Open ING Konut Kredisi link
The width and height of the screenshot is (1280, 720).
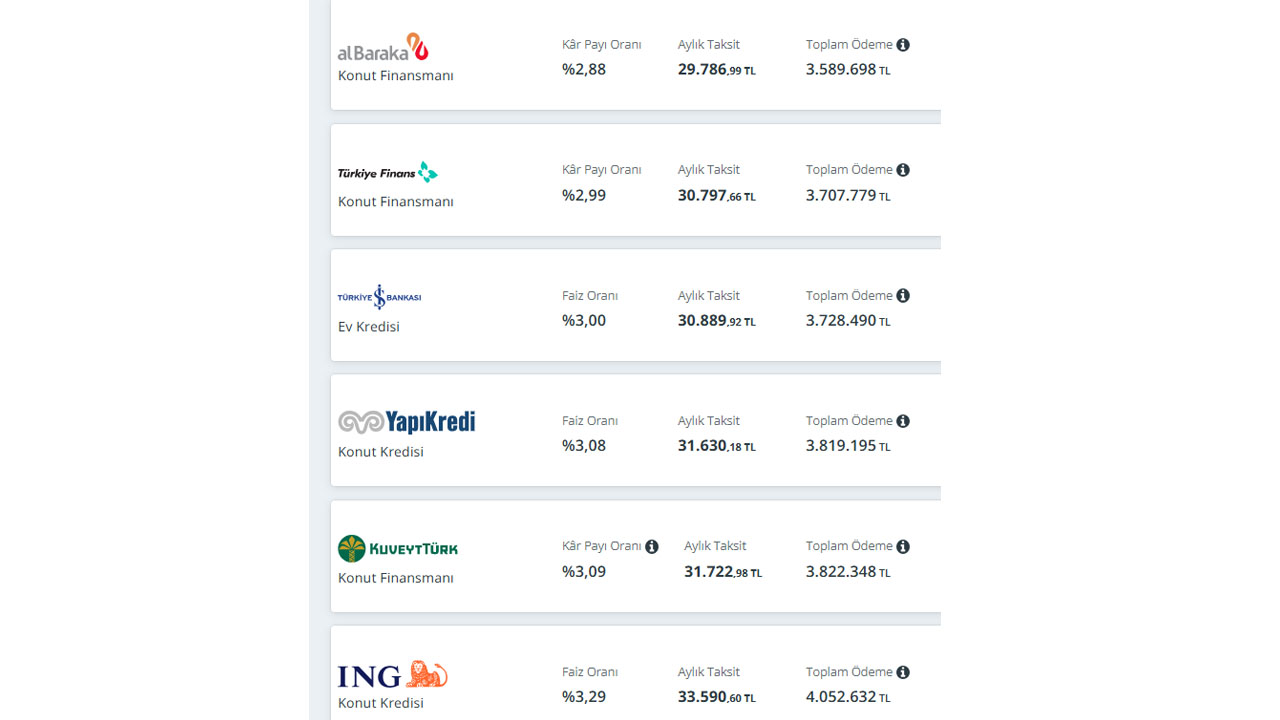[381, 703]
